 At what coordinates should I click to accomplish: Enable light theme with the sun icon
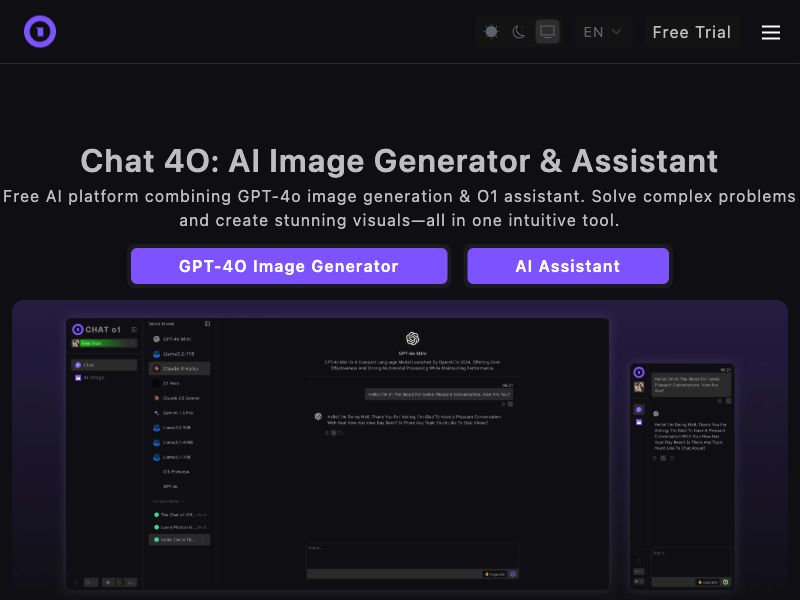click(x=491, y=31)
